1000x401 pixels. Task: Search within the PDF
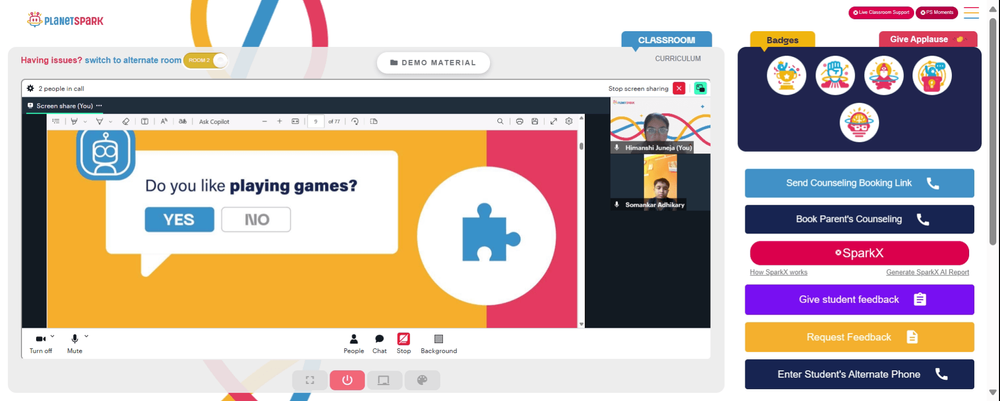coord(500,121)
